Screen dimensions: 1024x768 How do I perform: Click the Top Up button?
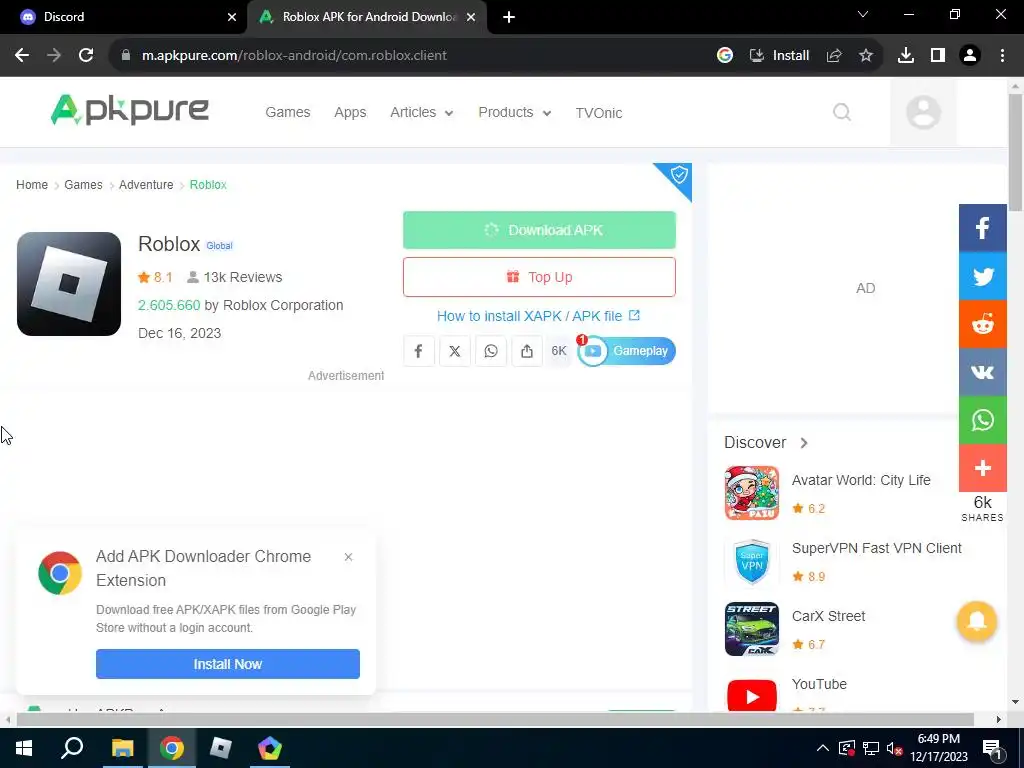(x=539, y=277)
